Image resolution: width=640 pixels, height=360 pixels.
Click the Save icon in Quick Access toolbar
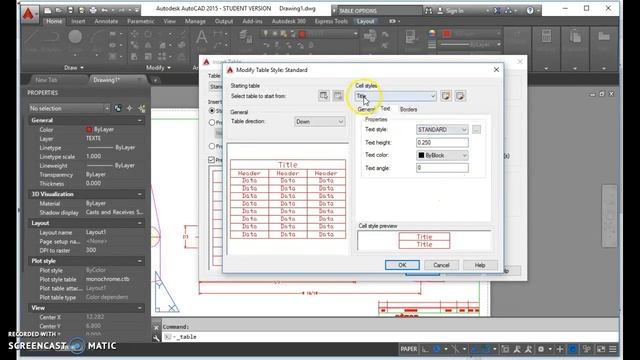click(70, 10)
